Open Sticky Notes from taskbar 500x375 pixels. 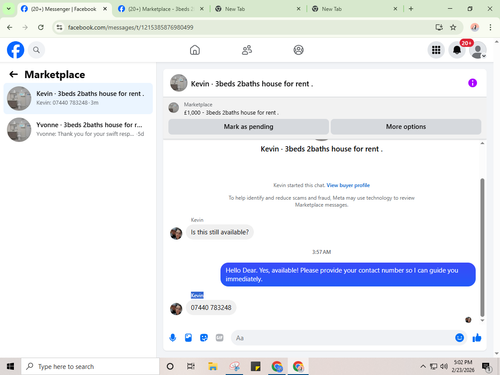(255, 367)
